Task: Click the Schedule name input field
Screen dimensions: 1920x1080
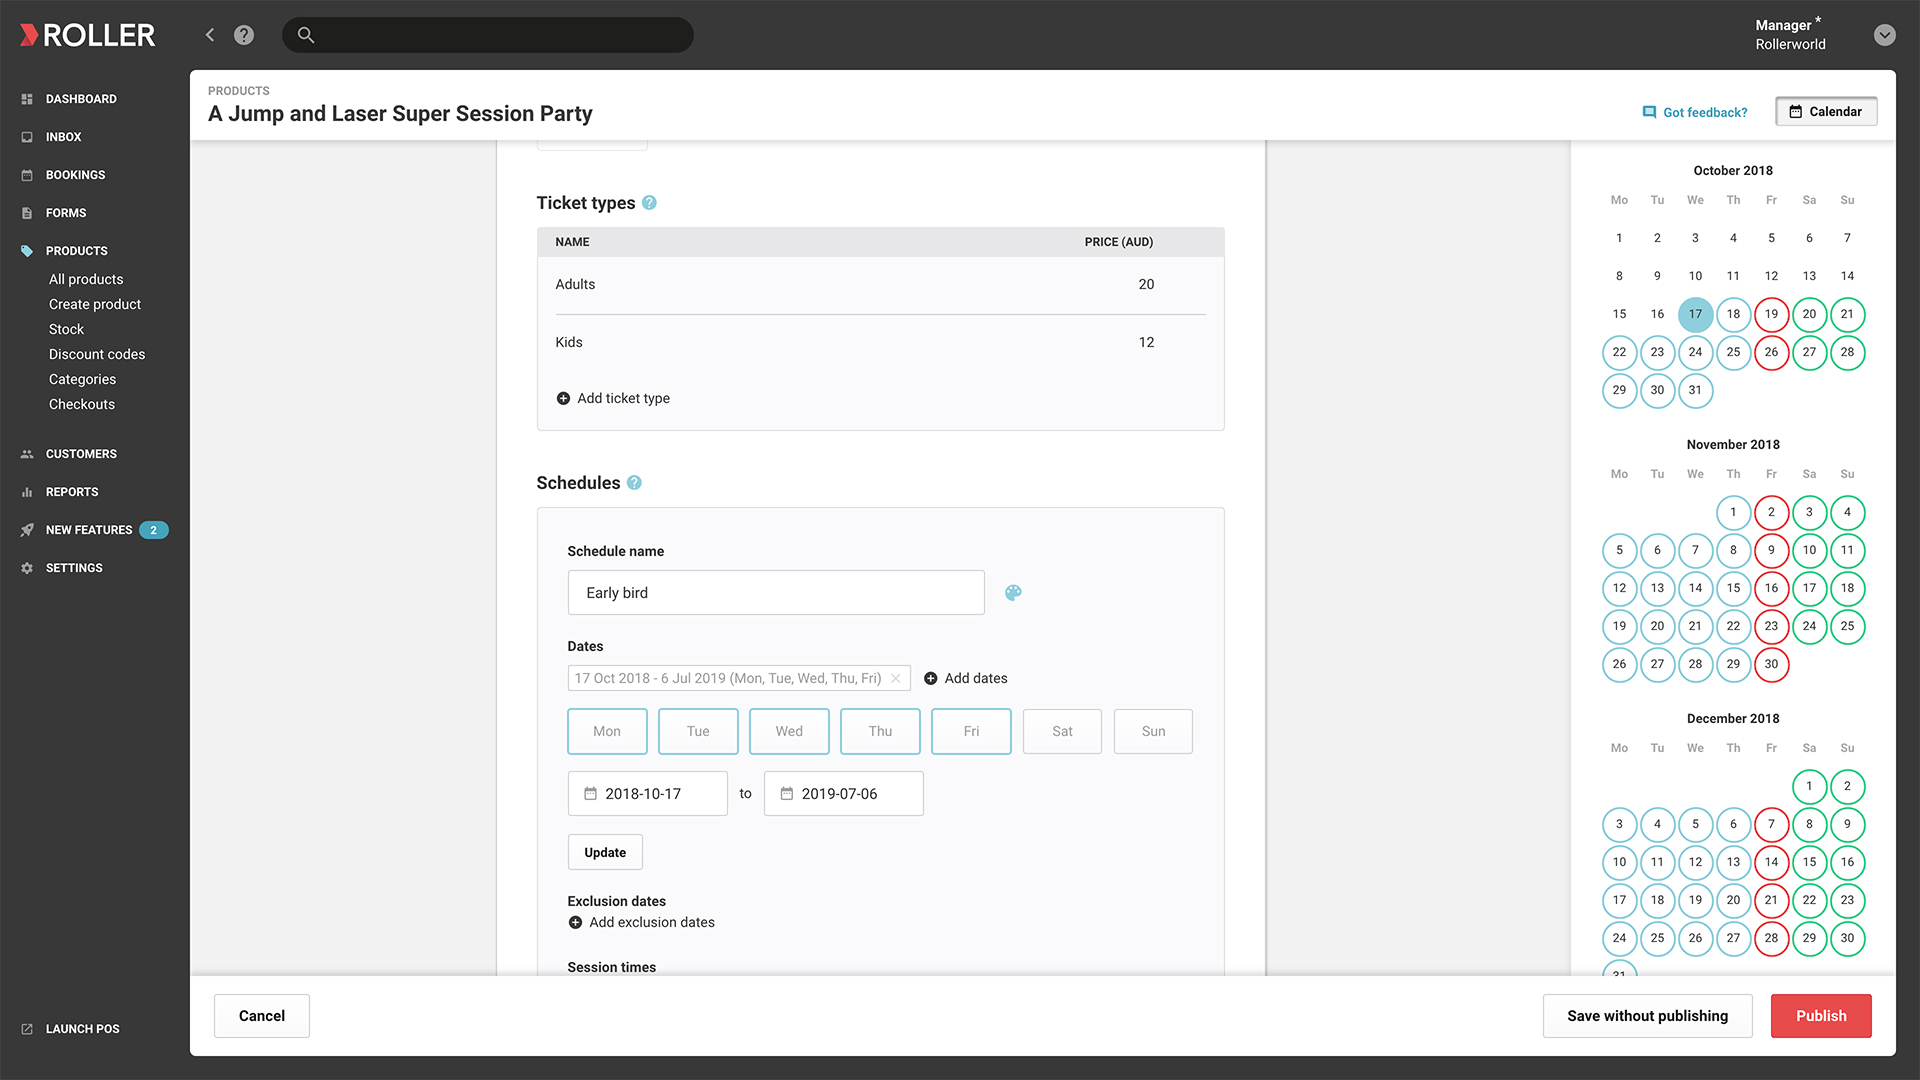Action: 775,593
